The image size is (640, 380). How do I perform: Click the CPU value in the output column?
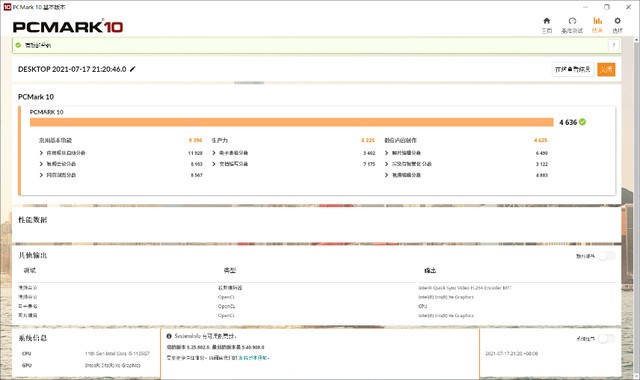click(422, 306)
